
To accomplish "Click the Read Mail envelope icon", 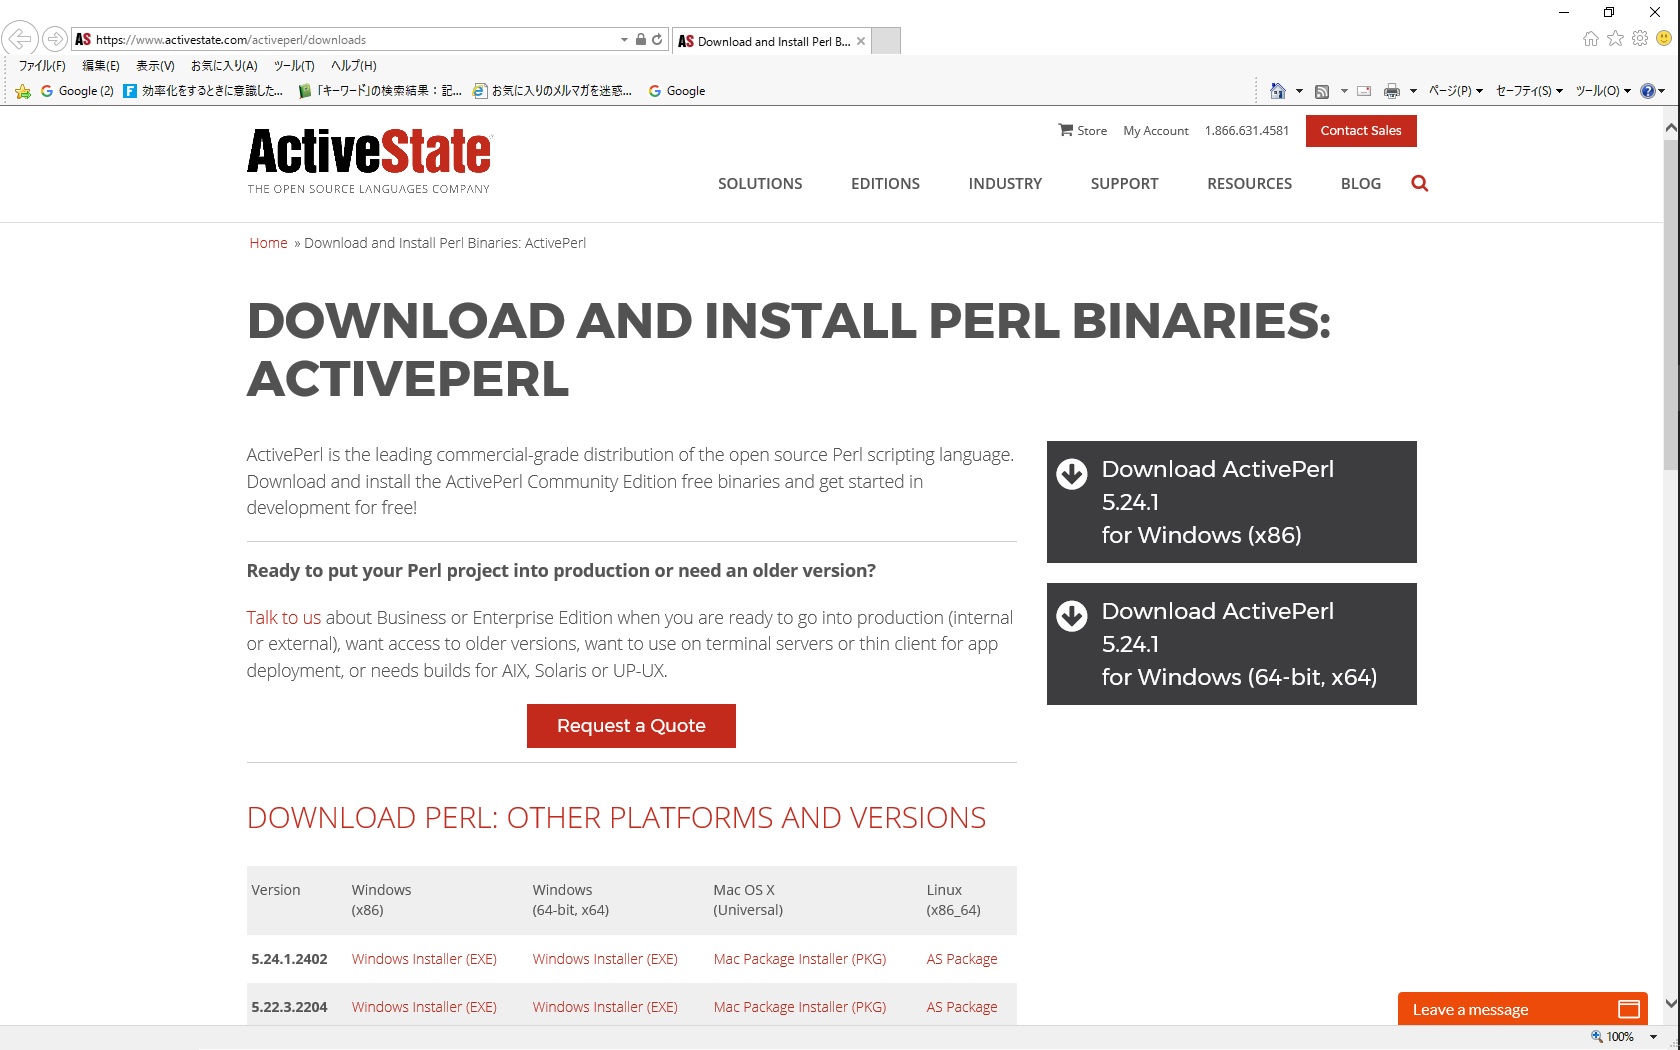I will tap(1364, 91).
